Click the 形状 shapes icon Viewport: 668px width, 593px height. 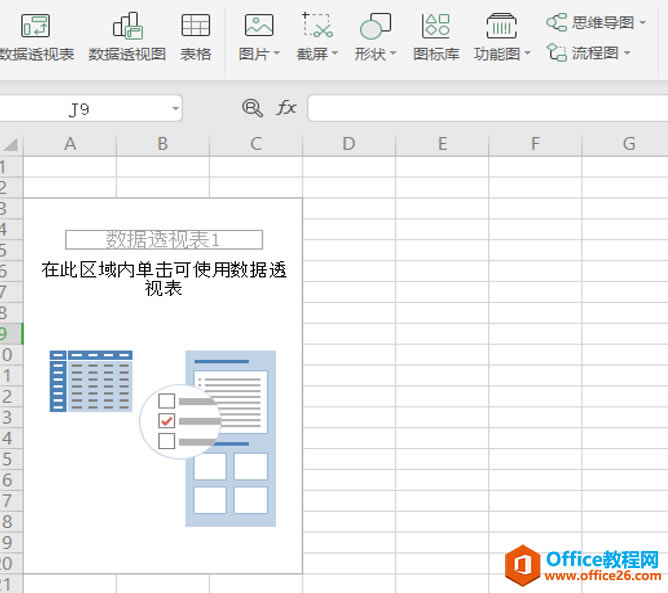pyautogui.click(x=375, y=26)
